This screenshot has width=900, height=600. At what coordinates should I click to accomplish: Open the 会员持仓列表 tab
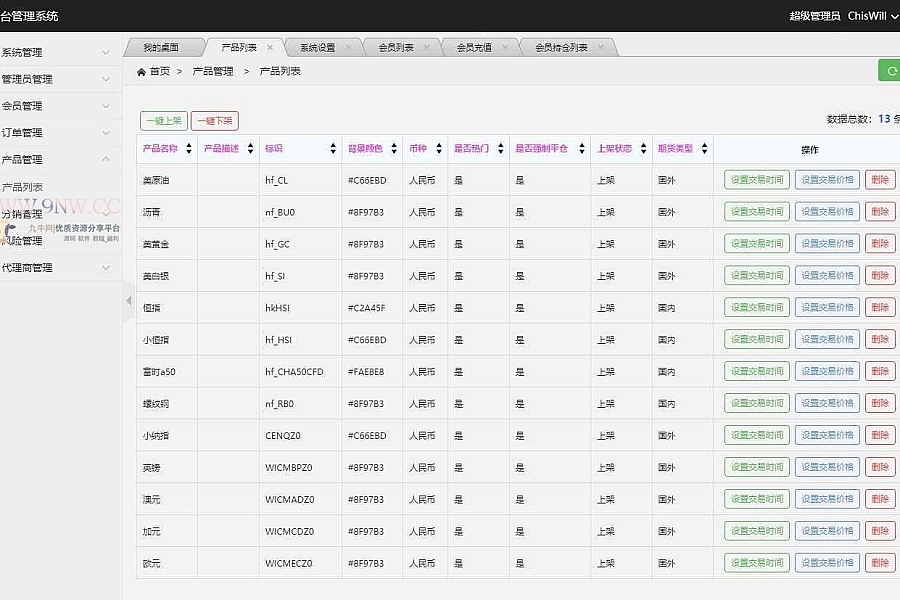(561, 48)
